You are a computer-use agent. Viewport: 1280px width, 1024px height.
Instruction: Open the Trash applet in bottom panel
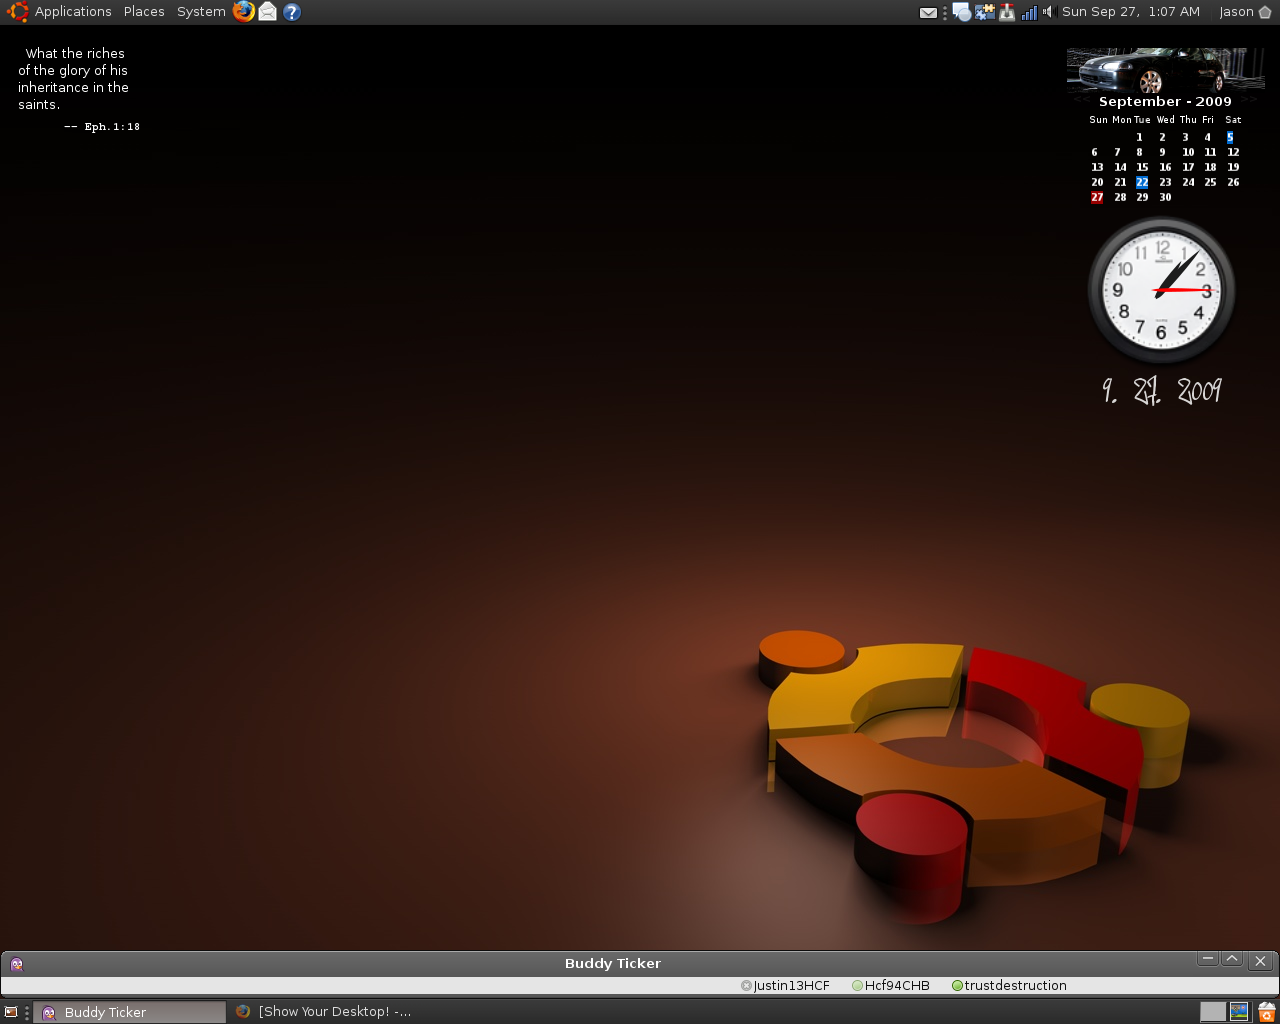(1266, 1012)
